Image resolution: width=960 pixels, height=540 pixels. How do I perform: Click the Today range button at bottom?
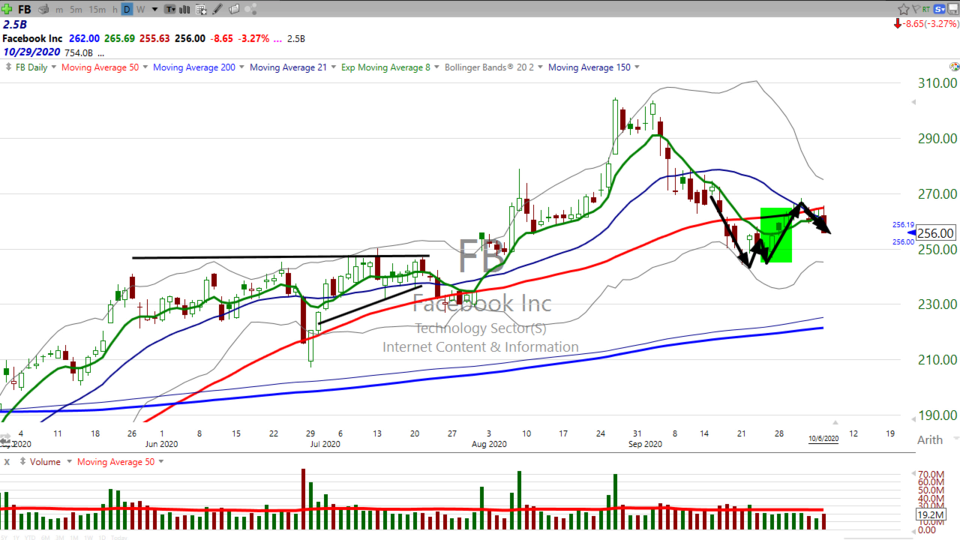[x=119, y=538]
